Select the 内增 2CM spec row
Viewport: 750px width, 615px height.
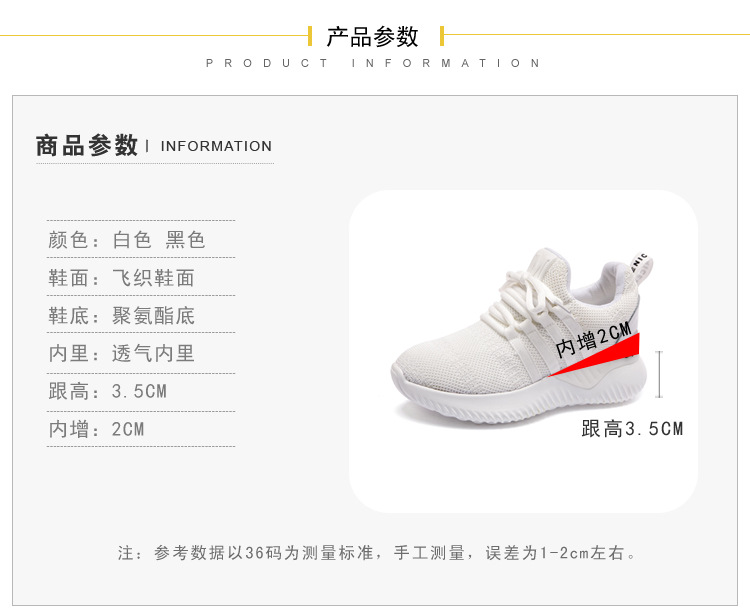pos(141,429)
